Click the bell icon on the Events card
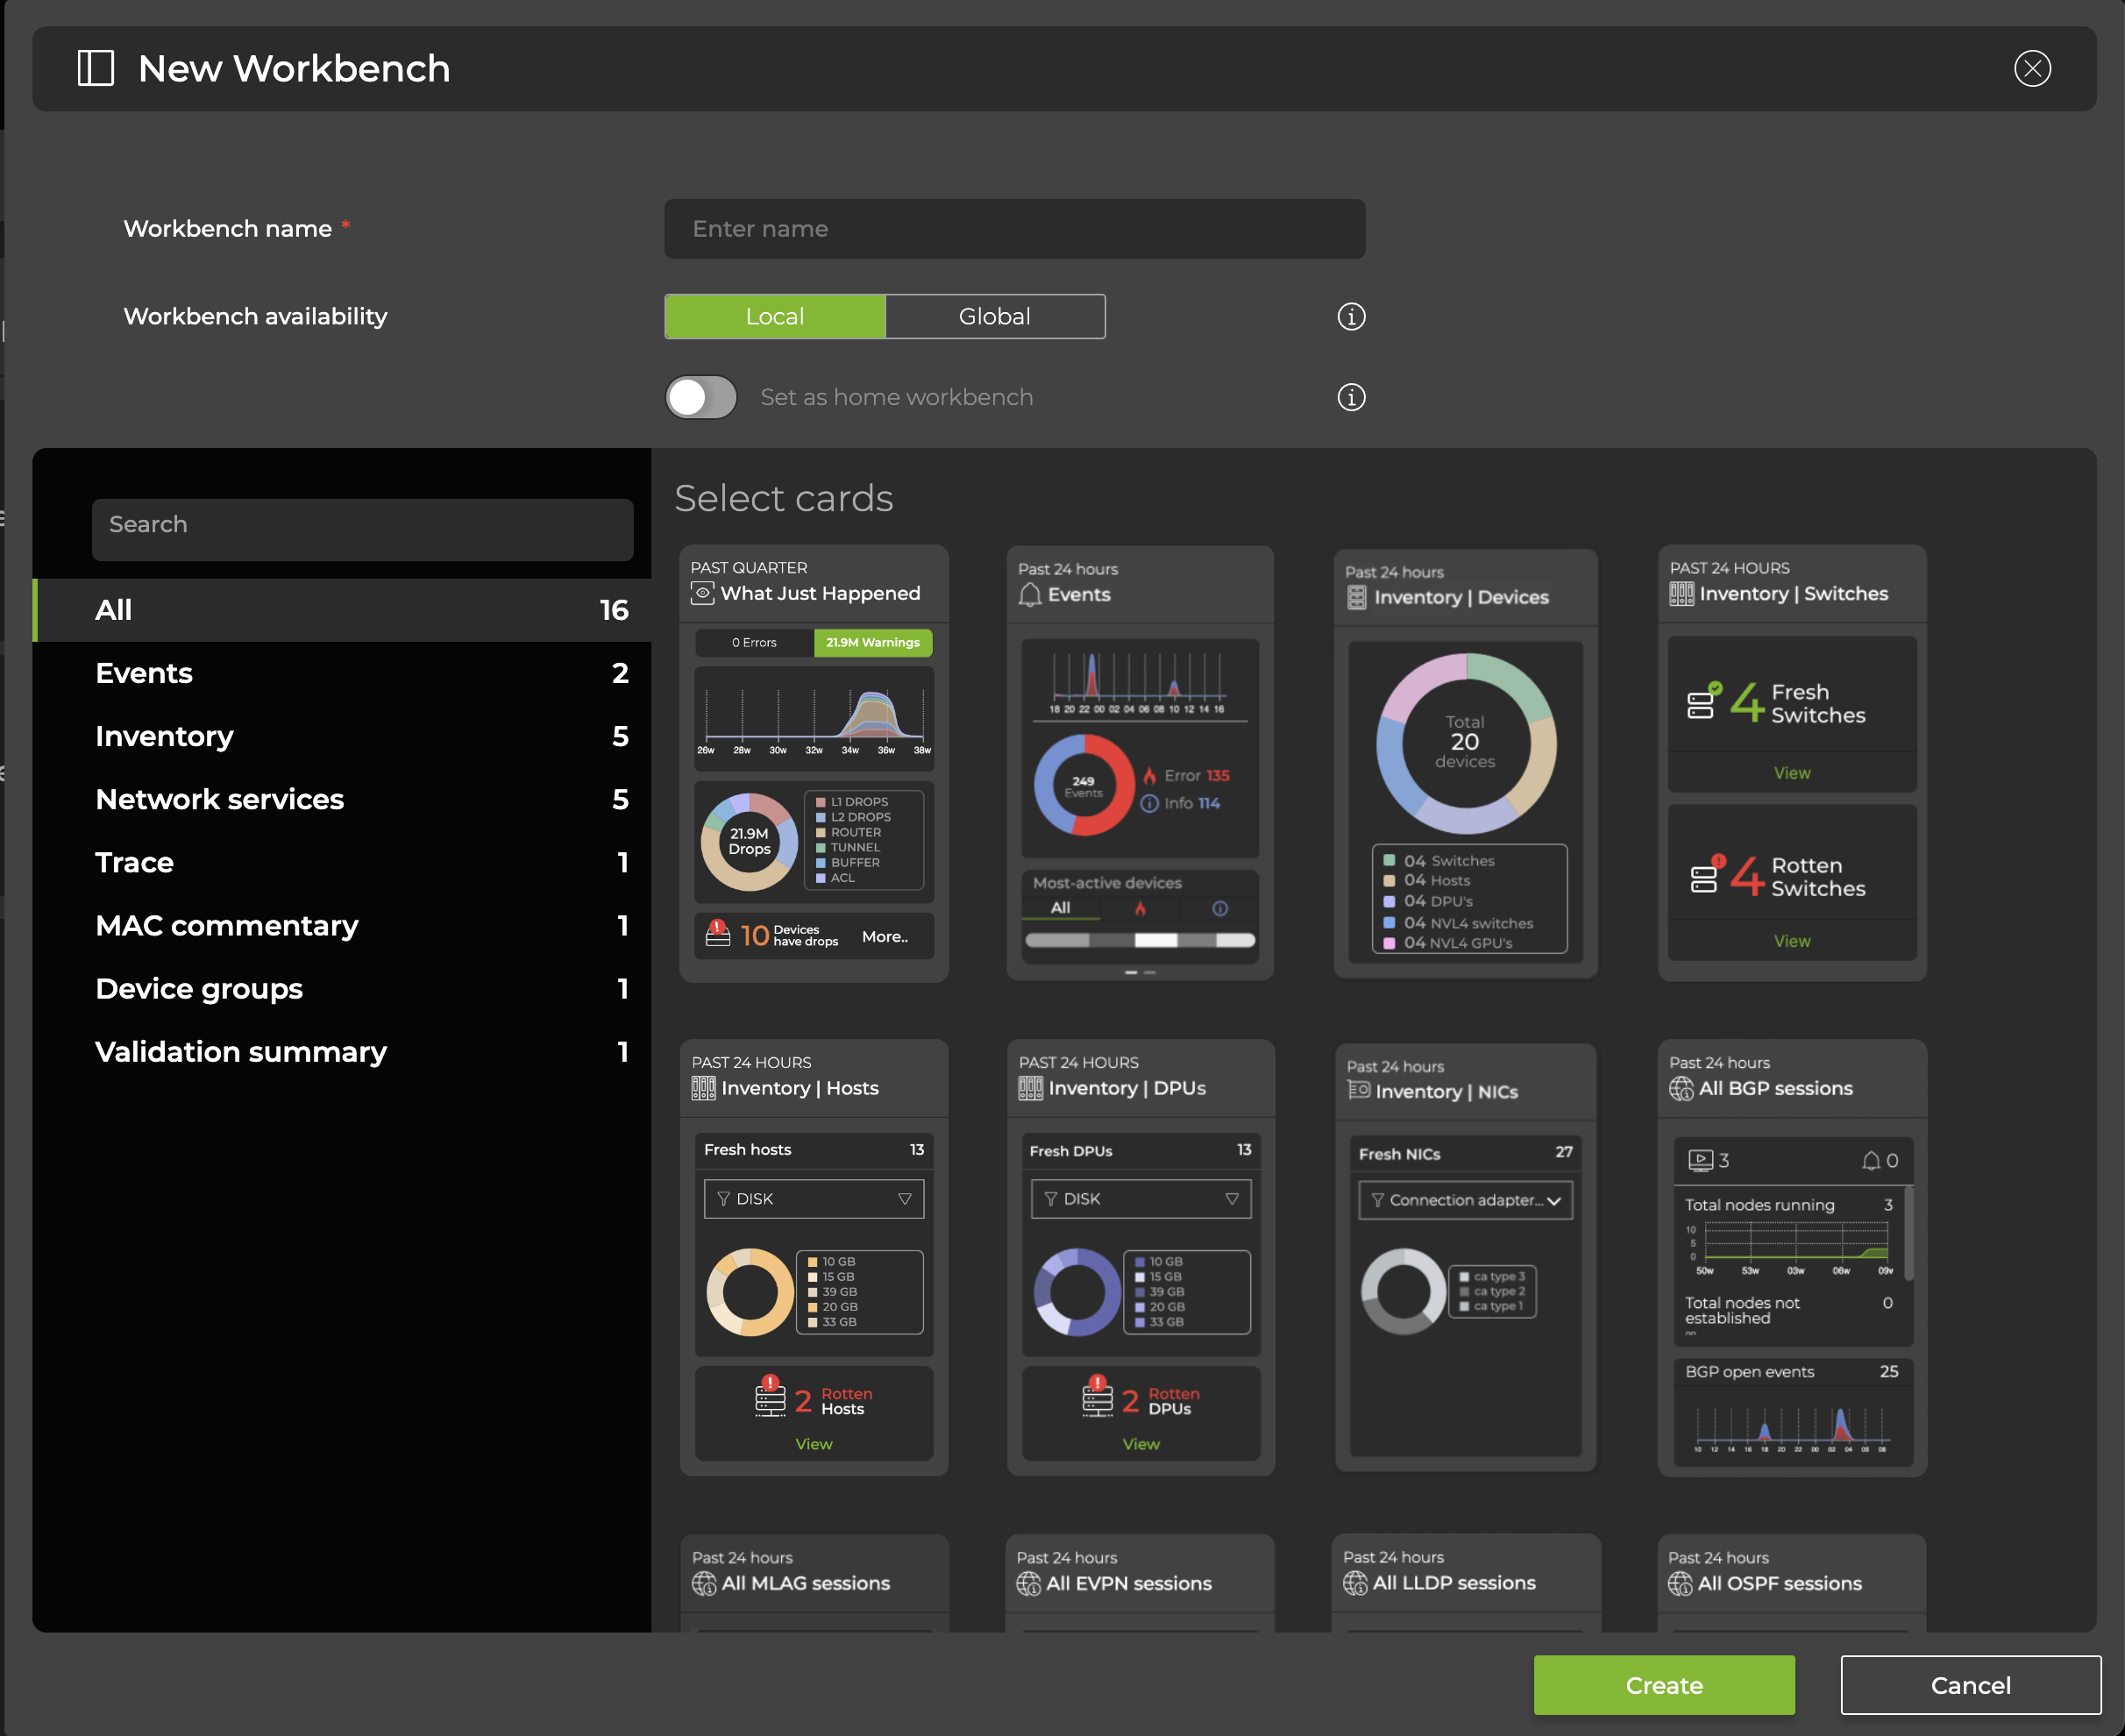The width and height of the screenshot is (2125, 1736). [1029, 594]
